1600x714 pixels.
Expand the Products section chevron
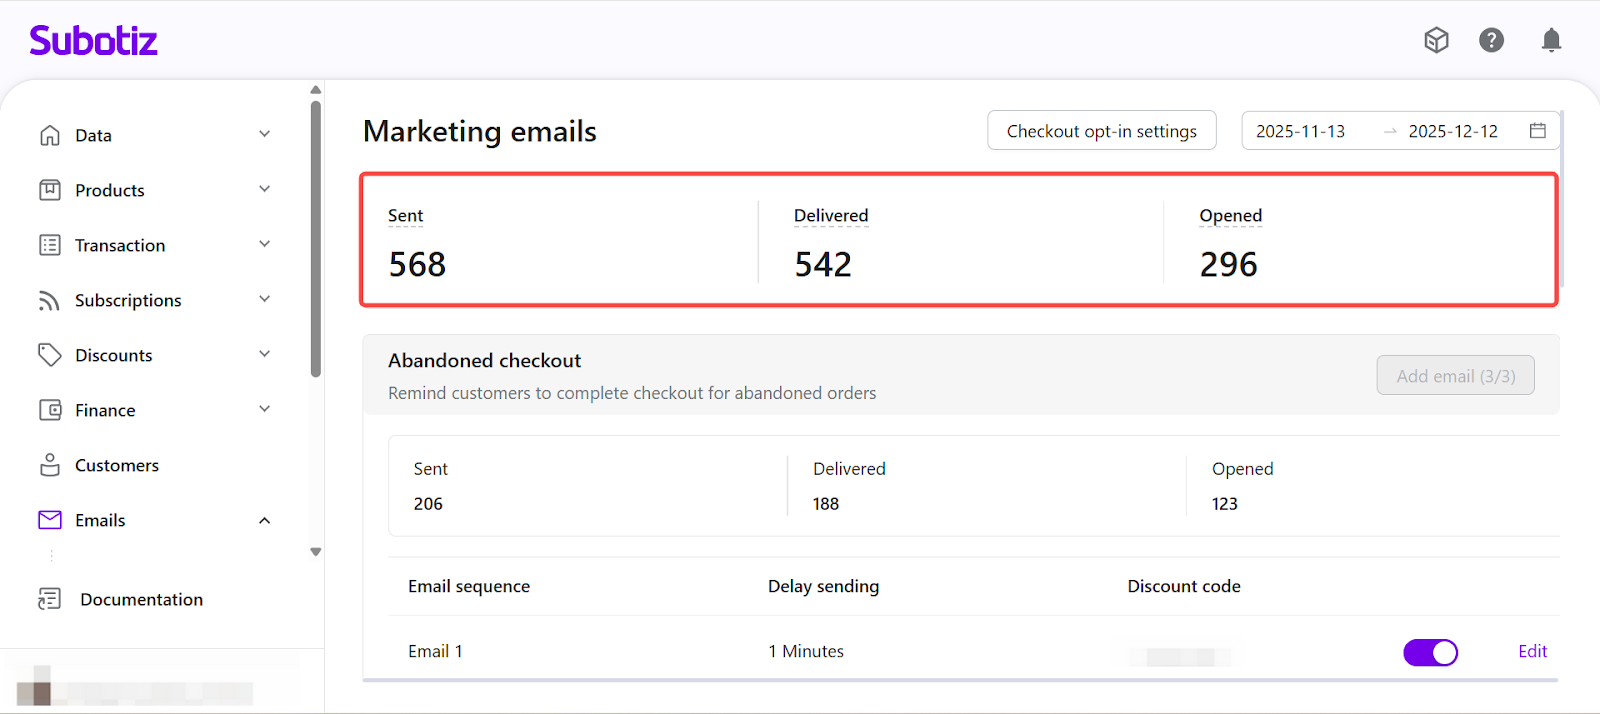[265, 189]
